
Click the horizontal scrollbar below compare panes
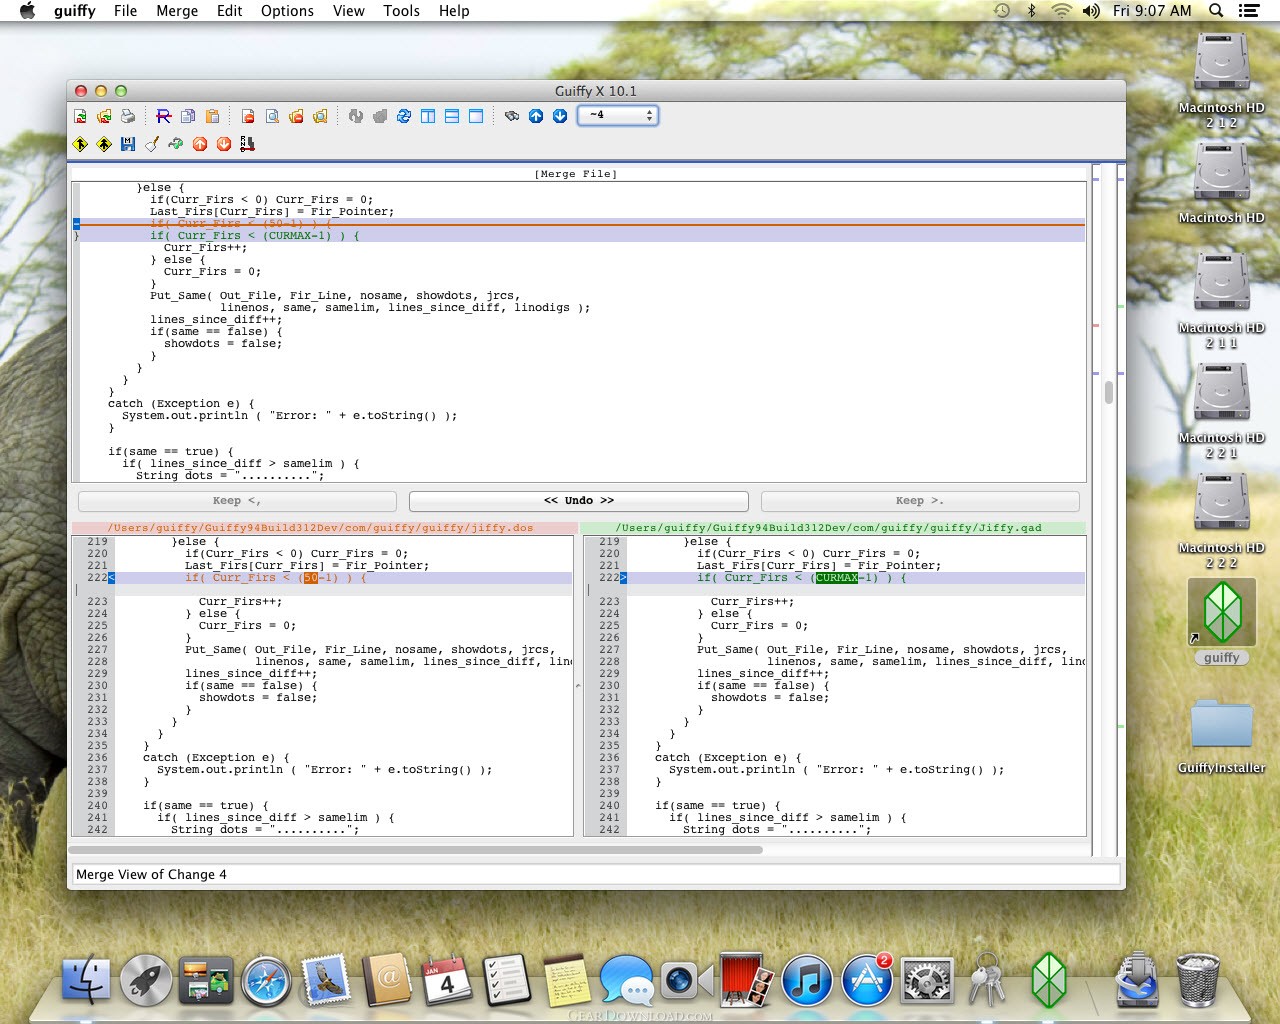pos(416,850)
